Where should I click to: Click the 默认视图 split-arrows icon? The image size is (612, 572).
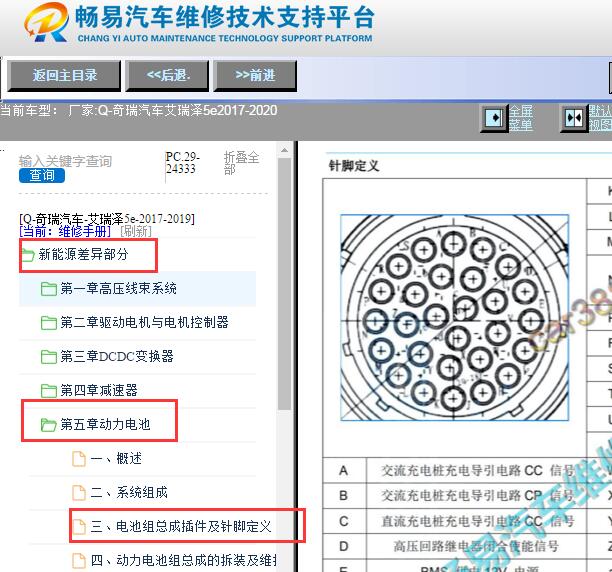(x=574, y=118)
